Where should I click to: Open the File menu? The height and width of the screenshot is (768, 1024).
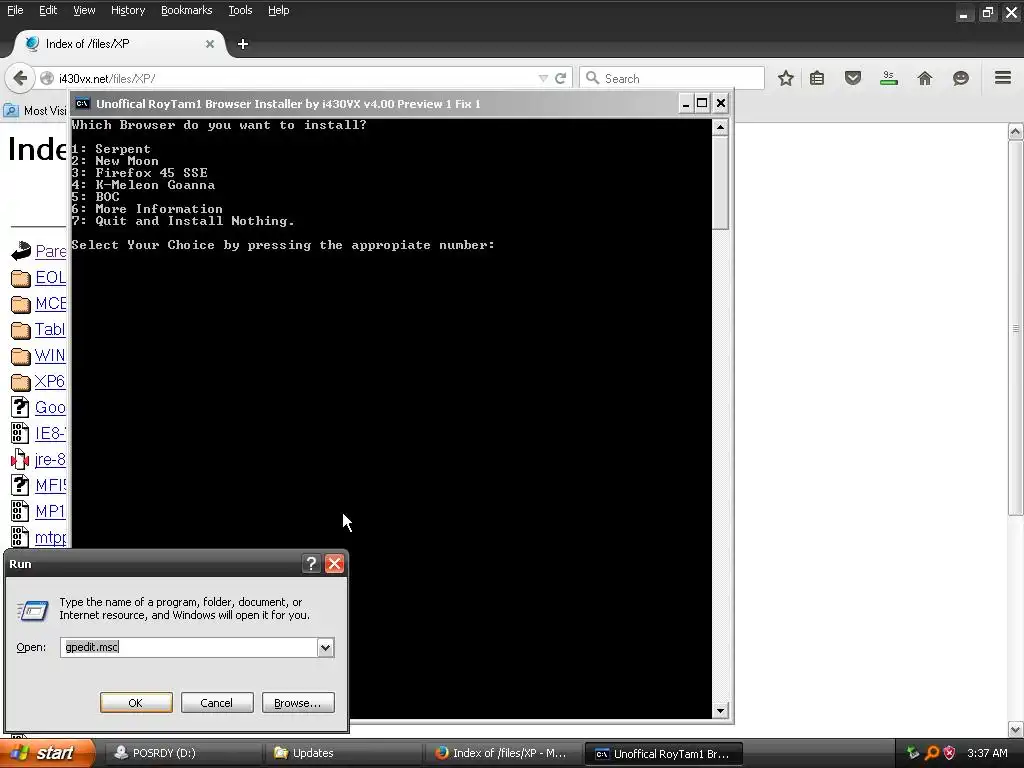tap(15, 10)
